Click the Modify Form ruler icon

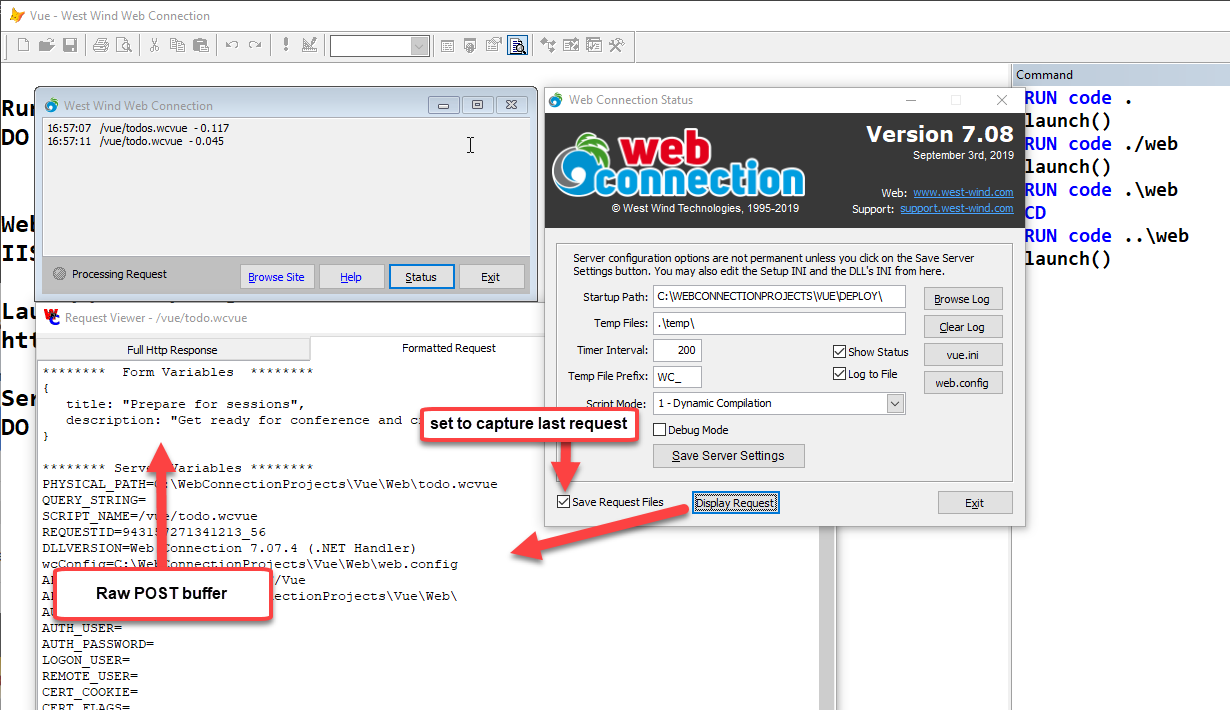click(309, 45)
